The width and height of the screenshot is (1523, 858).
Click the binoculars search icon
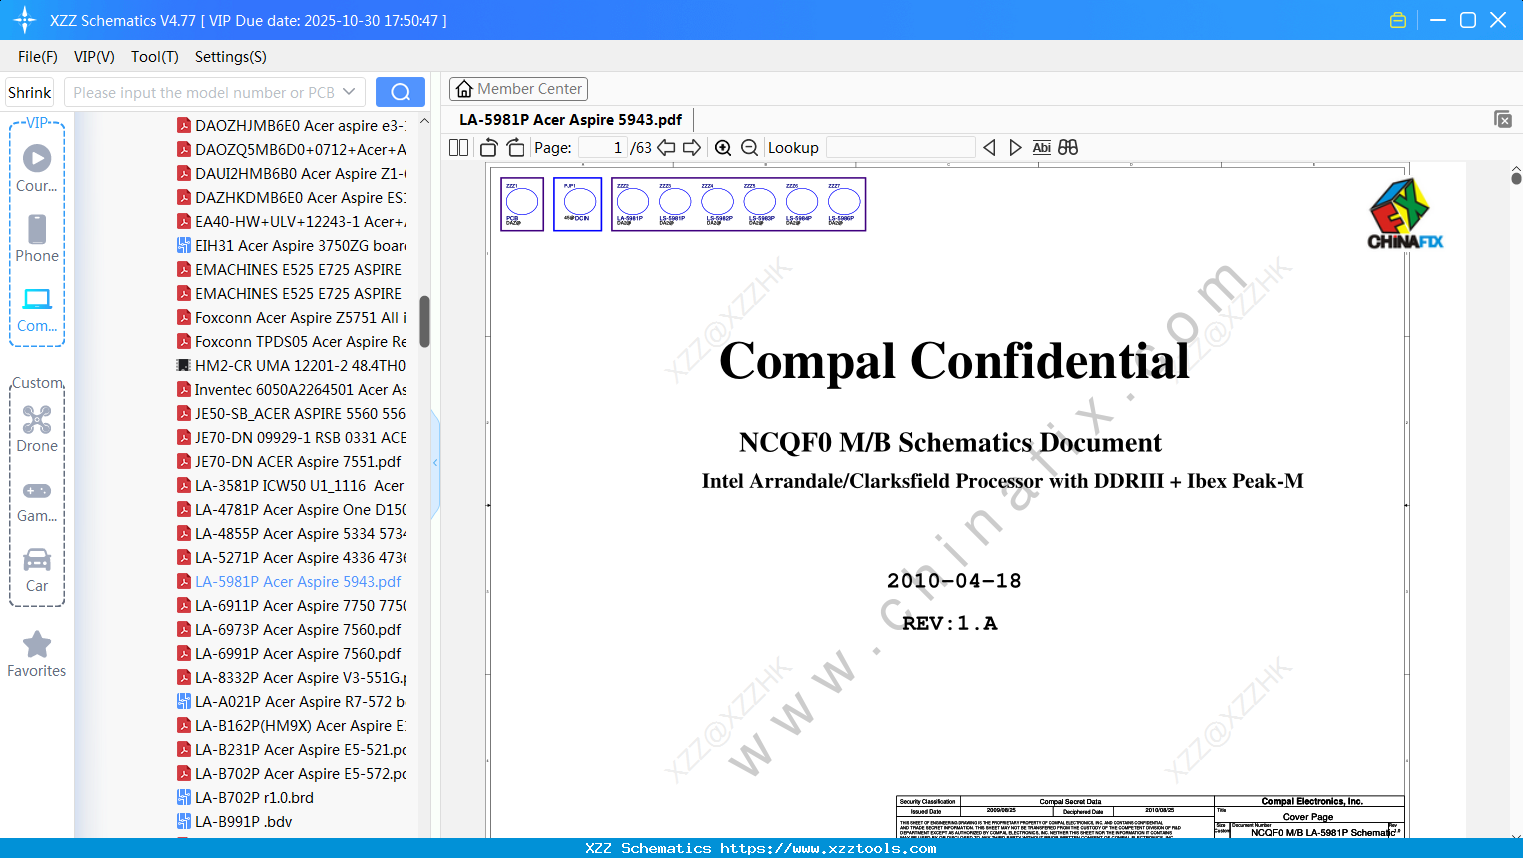click(1068, 148)
